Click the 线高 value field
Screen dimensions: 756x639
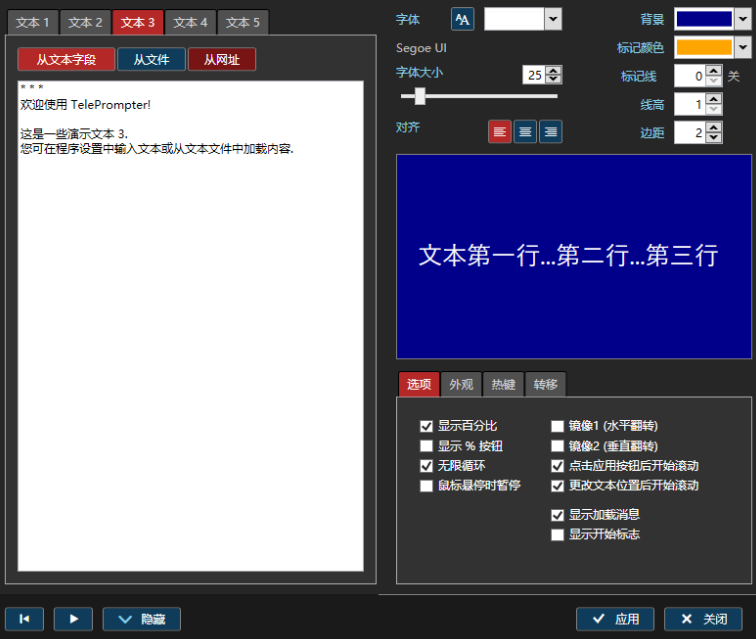coord(690,104)
